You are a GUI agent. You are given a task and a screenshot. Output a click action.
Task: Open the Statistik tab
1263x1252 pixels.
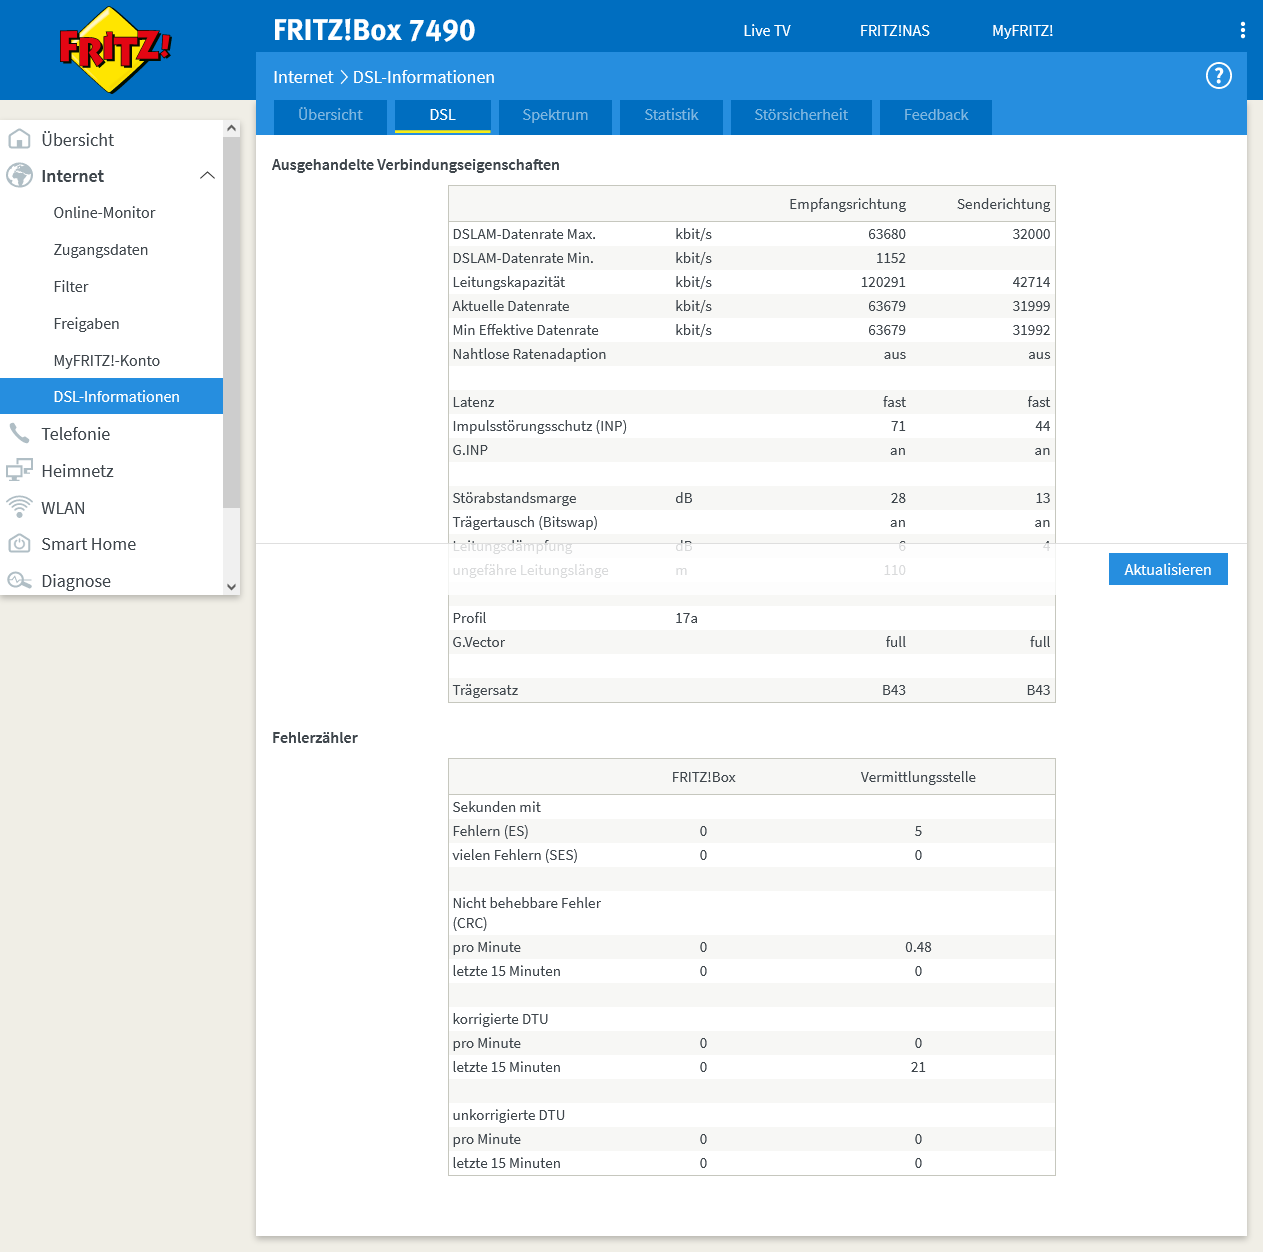click(671, 116)
